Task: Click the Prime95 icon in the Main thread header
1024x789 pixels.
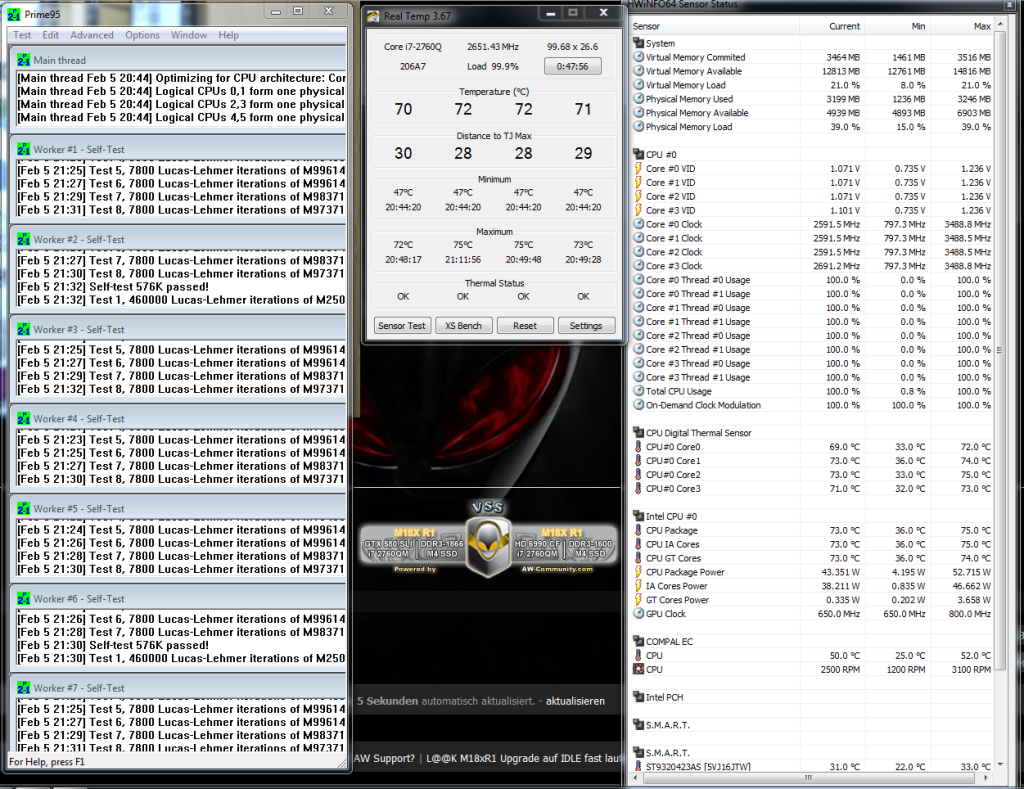Action: (x=22, y=58)
